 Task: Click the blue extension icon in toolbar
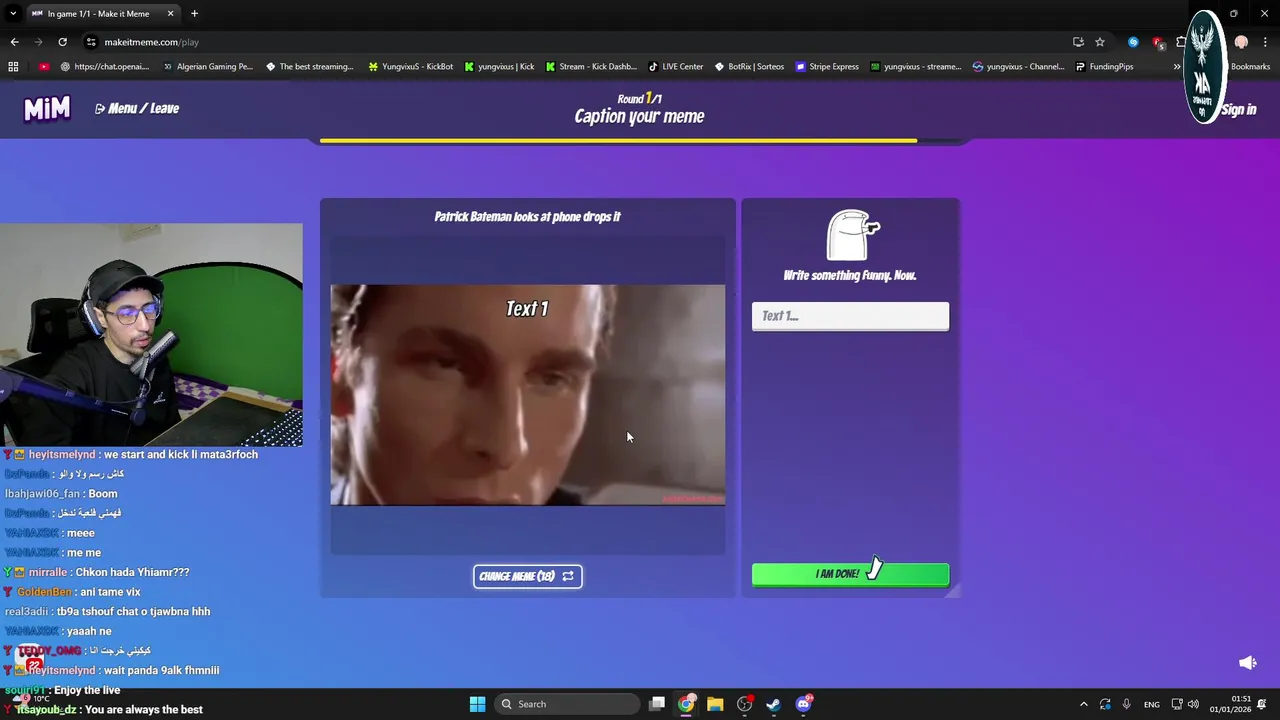pyautogui.click(x=1133, y=42)
